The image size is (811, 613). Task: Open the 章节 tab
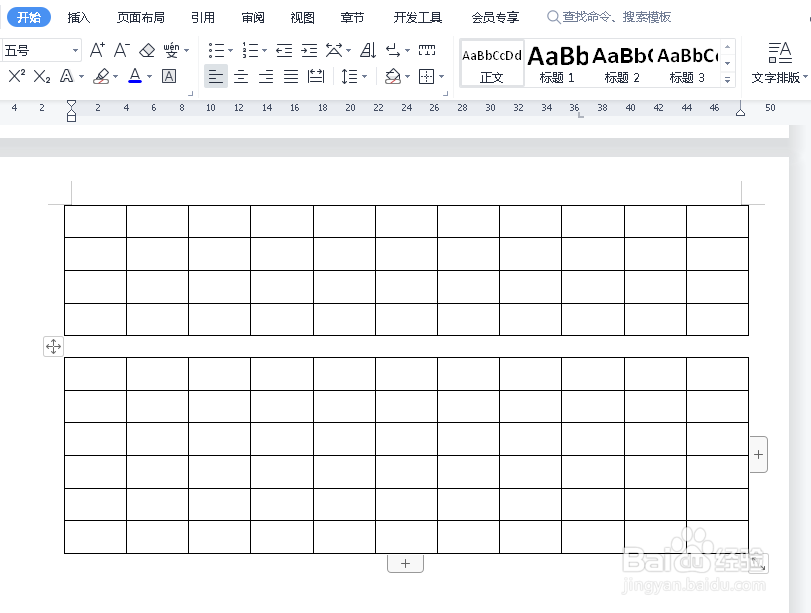(x=352, y=18)
